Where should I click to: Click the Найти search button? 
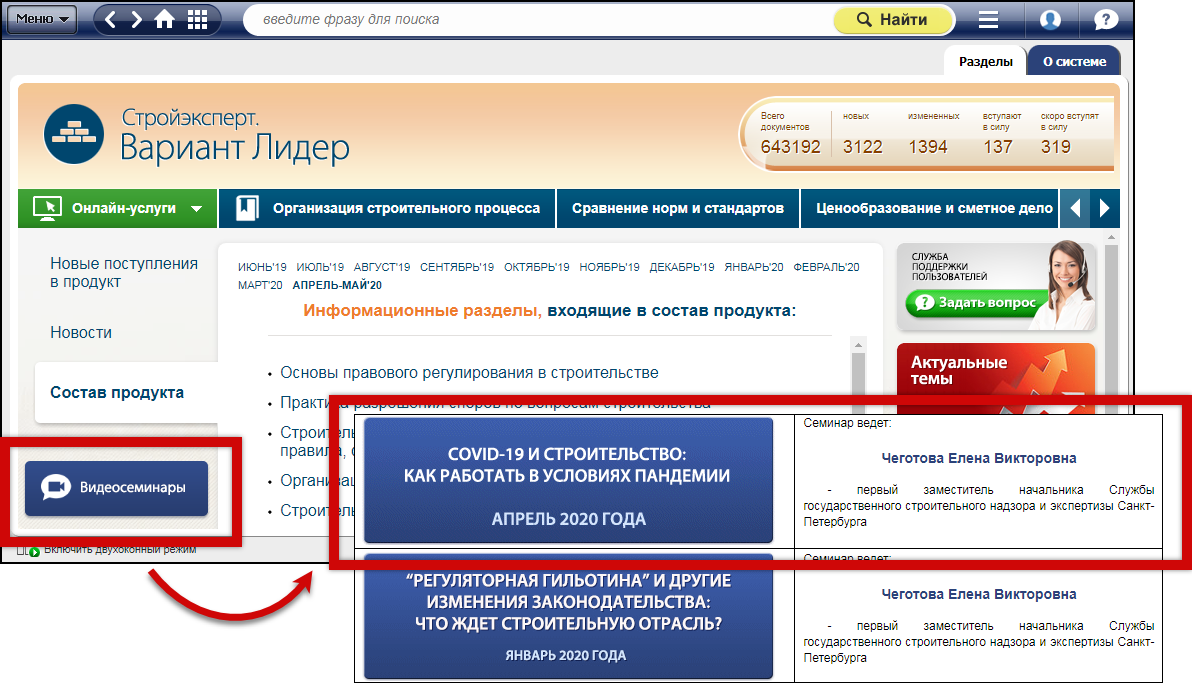pyautogui.click(x=892, y=20)
